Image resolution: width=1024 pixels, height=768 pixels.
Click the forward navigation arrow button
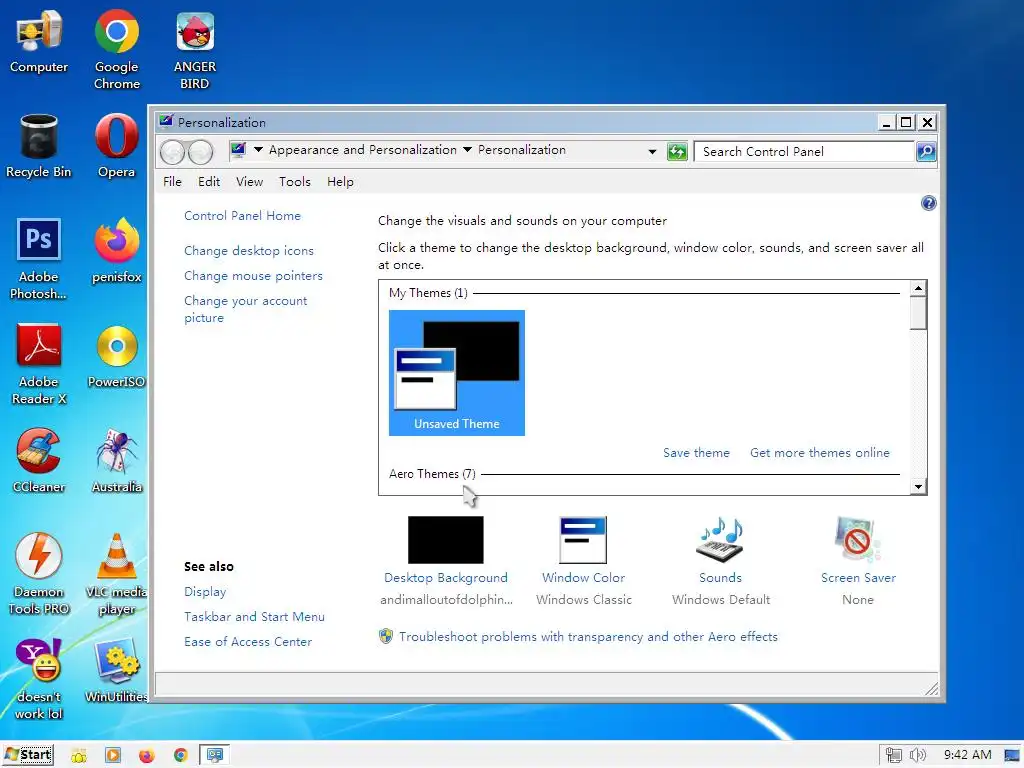pyautogui.click(x=200, y=152)
